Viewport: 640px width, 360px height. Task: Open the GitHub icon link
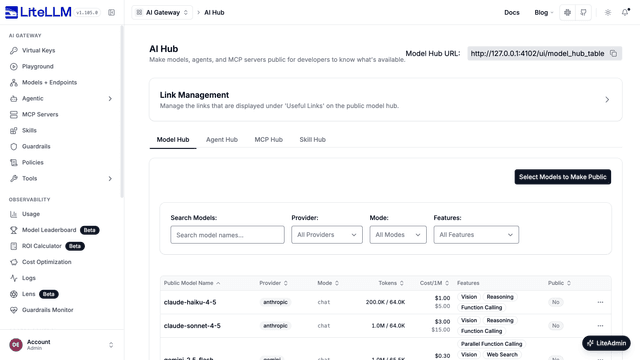coord(583,13)
